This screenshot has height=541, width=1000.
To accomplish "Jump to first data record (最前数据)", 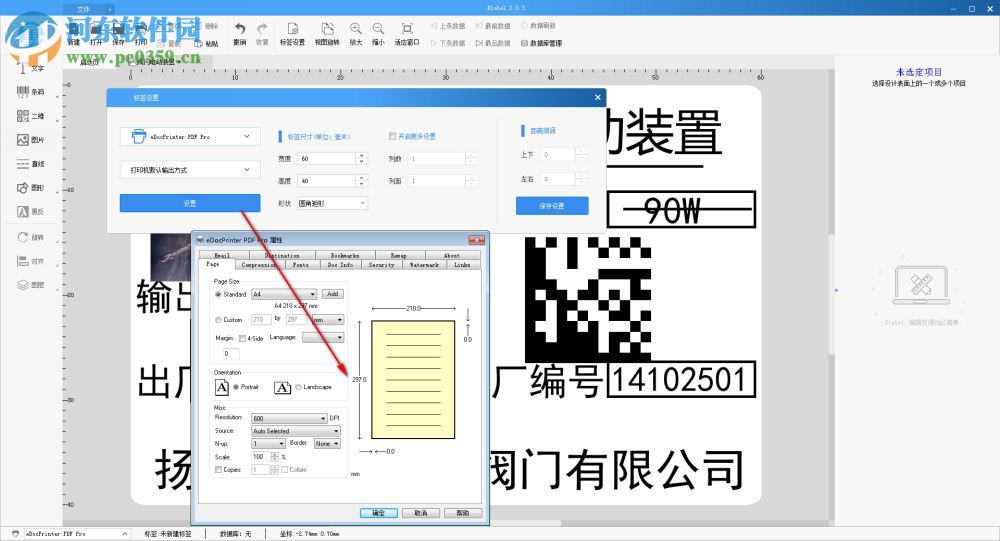I will click(493, 26).
